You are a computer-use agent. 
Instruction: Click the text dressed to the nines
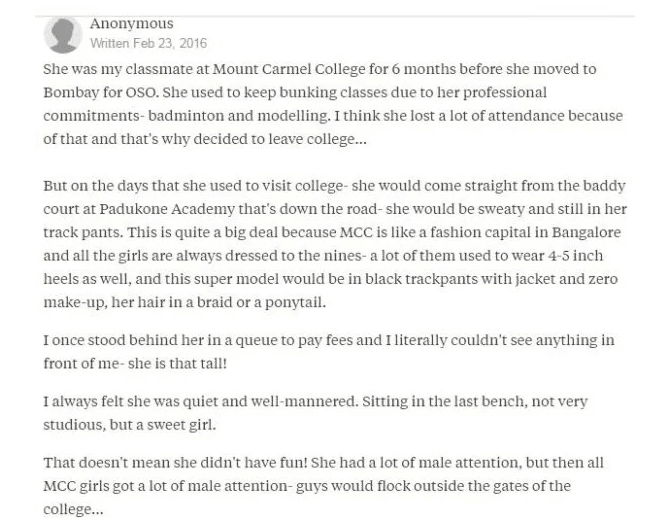pyautogui.click(x=293, y=256)
